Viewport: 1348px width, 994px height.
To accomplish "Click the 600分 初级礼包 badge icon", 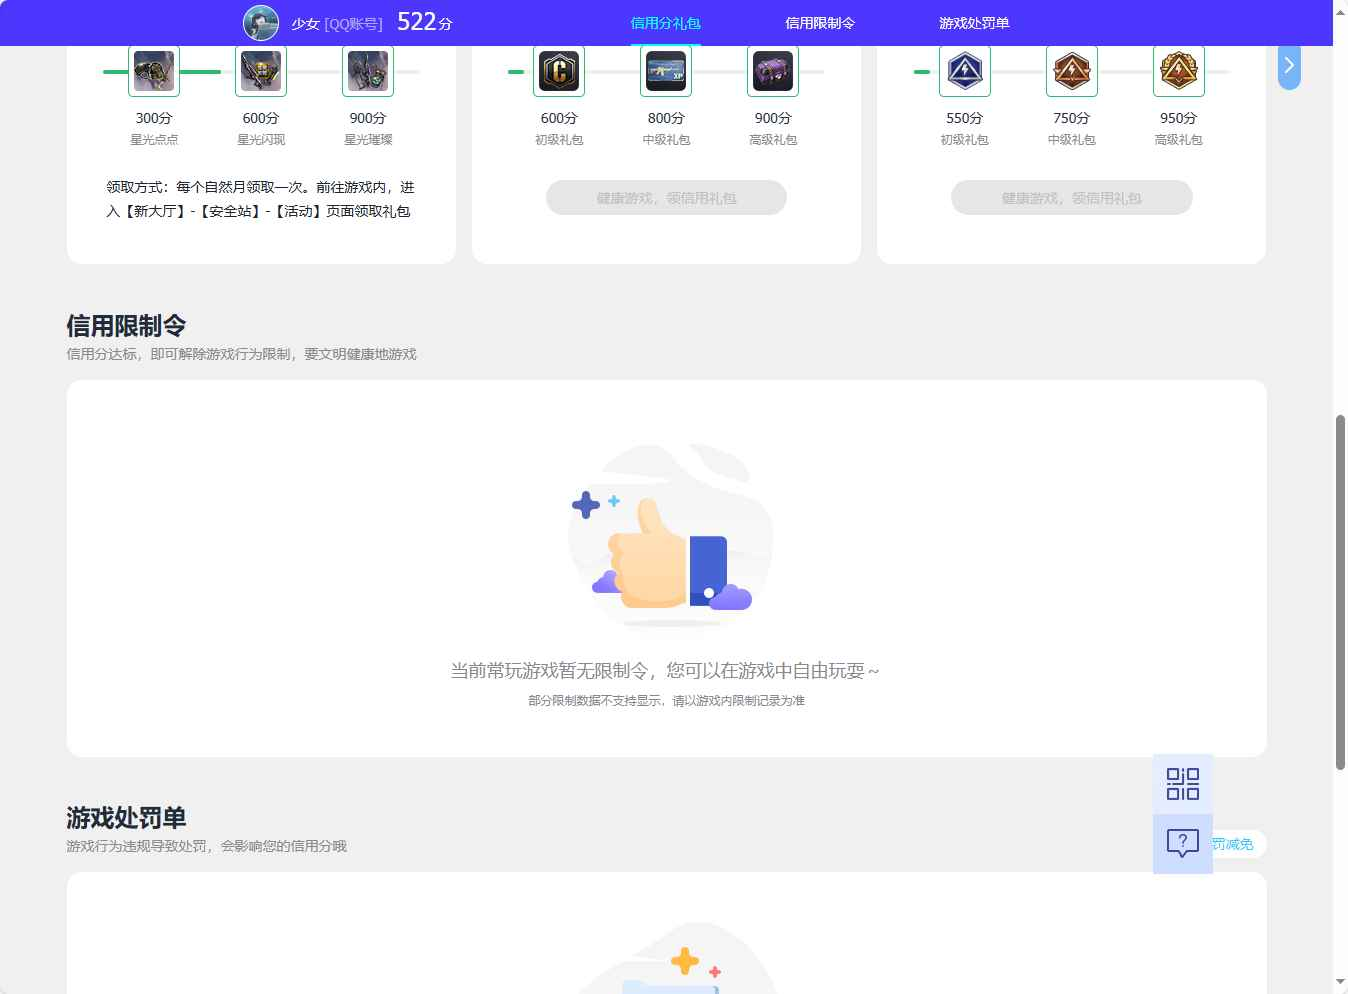I will [559, 71].
